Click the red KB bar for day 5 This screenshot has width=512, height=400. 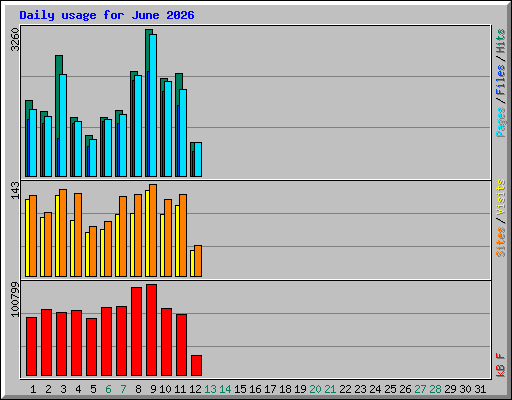(91, 347)
